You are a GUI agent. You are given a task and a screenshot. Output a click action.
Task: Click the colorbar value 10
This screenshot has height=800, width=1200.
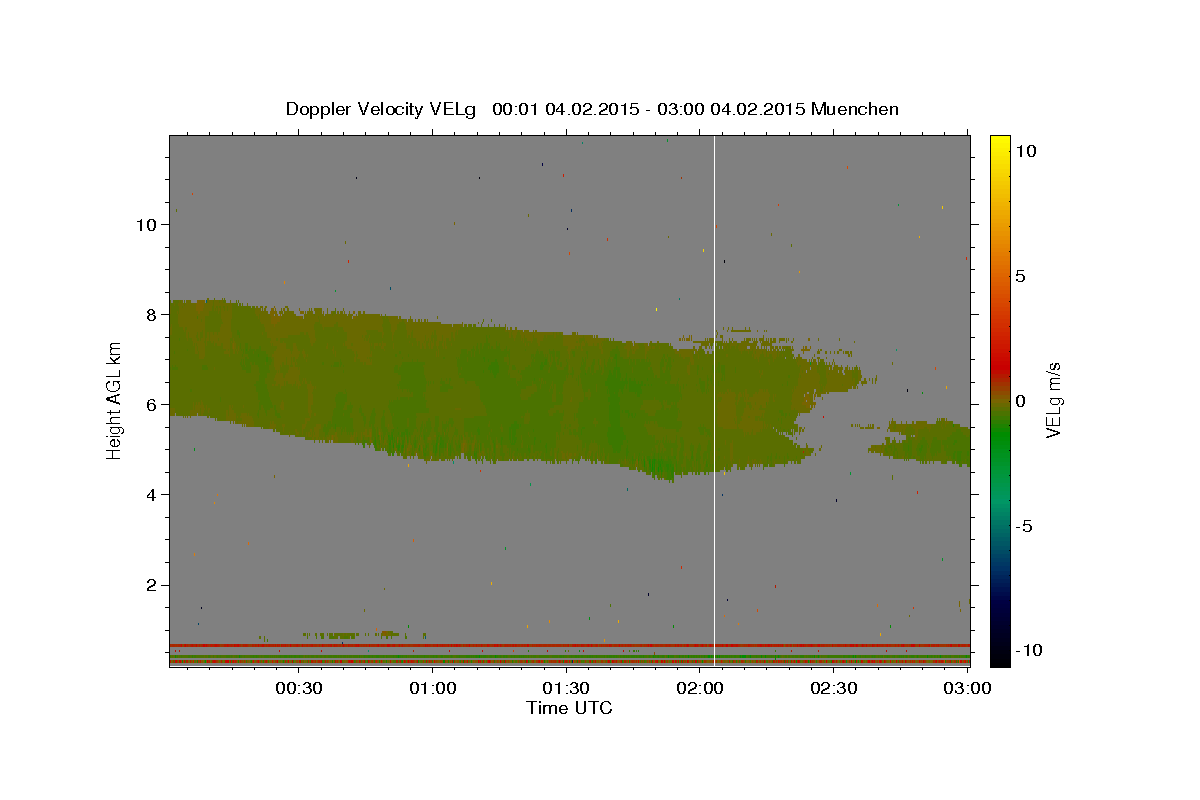[1026, 151]
